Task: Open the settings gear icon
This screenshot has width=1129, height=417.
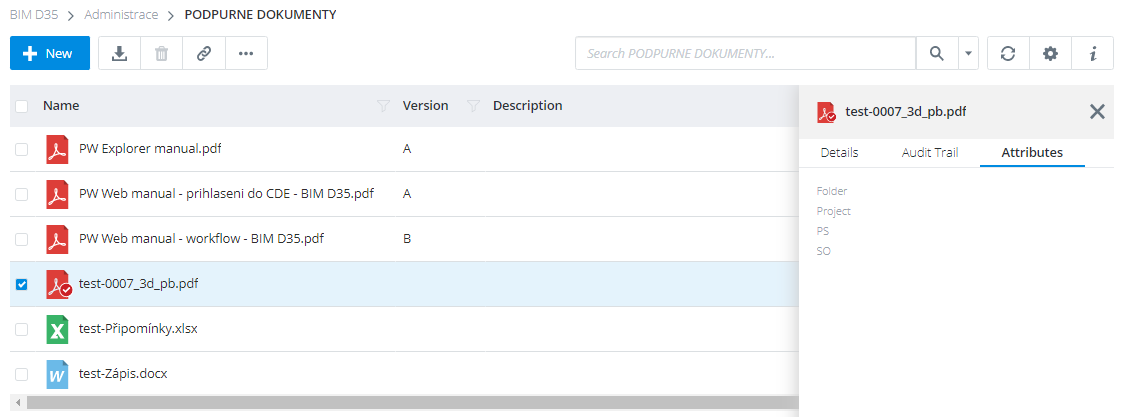Action: 1050,54
